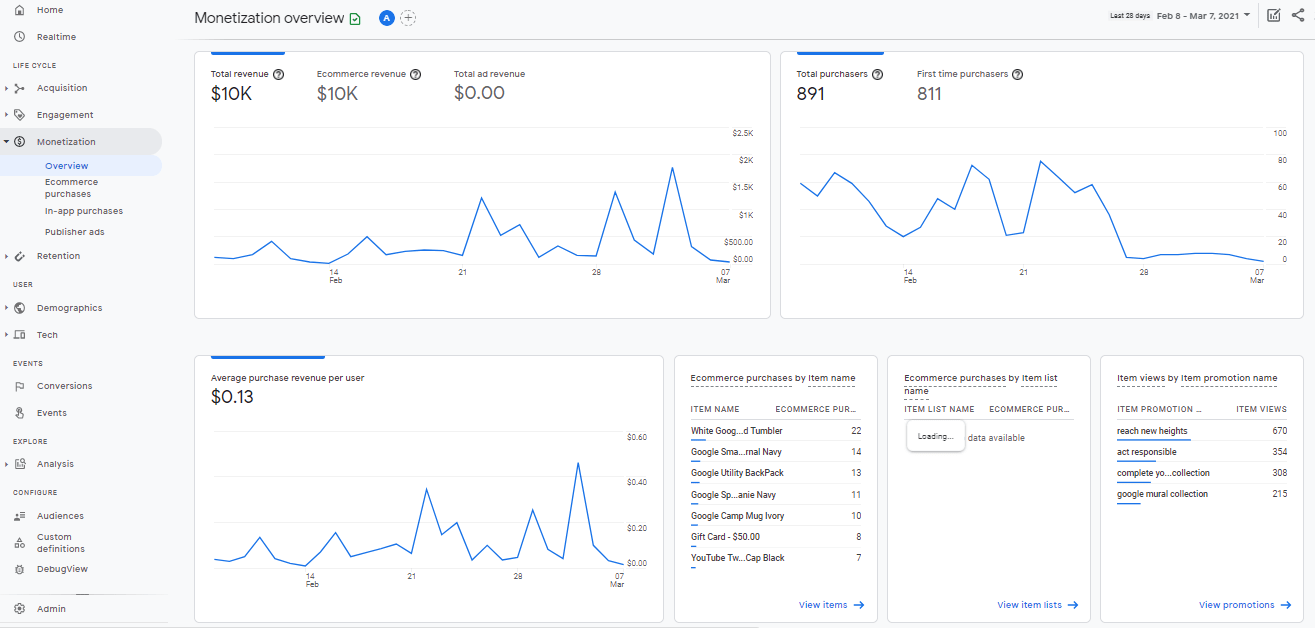Click help icon beside Ecommerce revenue
This screenshot has width=1315, height=628.
(x=415, y=74)
